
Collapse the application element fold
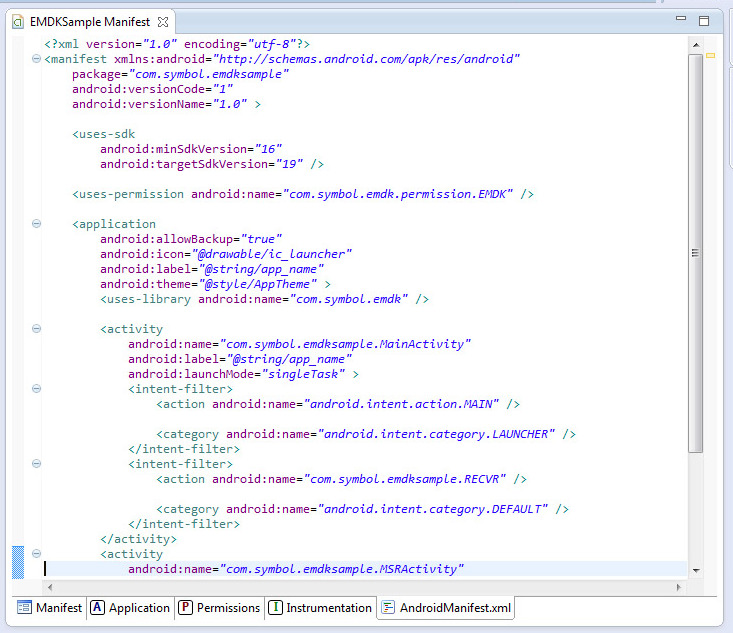coord(36,224)
